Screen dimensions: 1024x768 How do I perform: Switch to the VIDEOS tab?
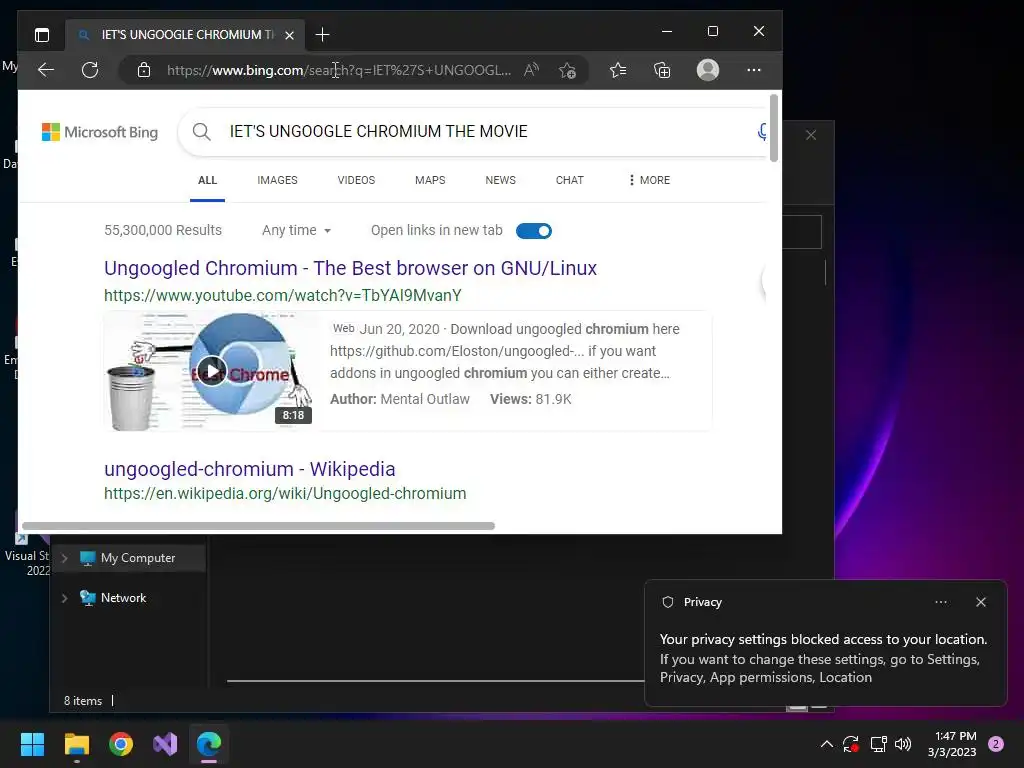click(357, 180)
